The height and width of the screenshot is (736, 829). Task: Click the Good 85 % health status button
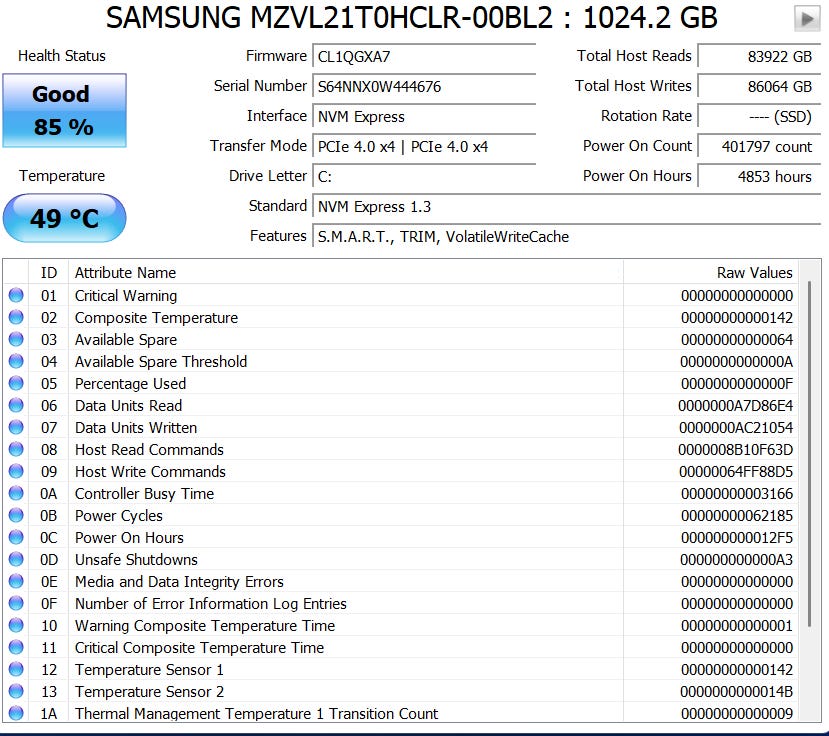point(65,111)
